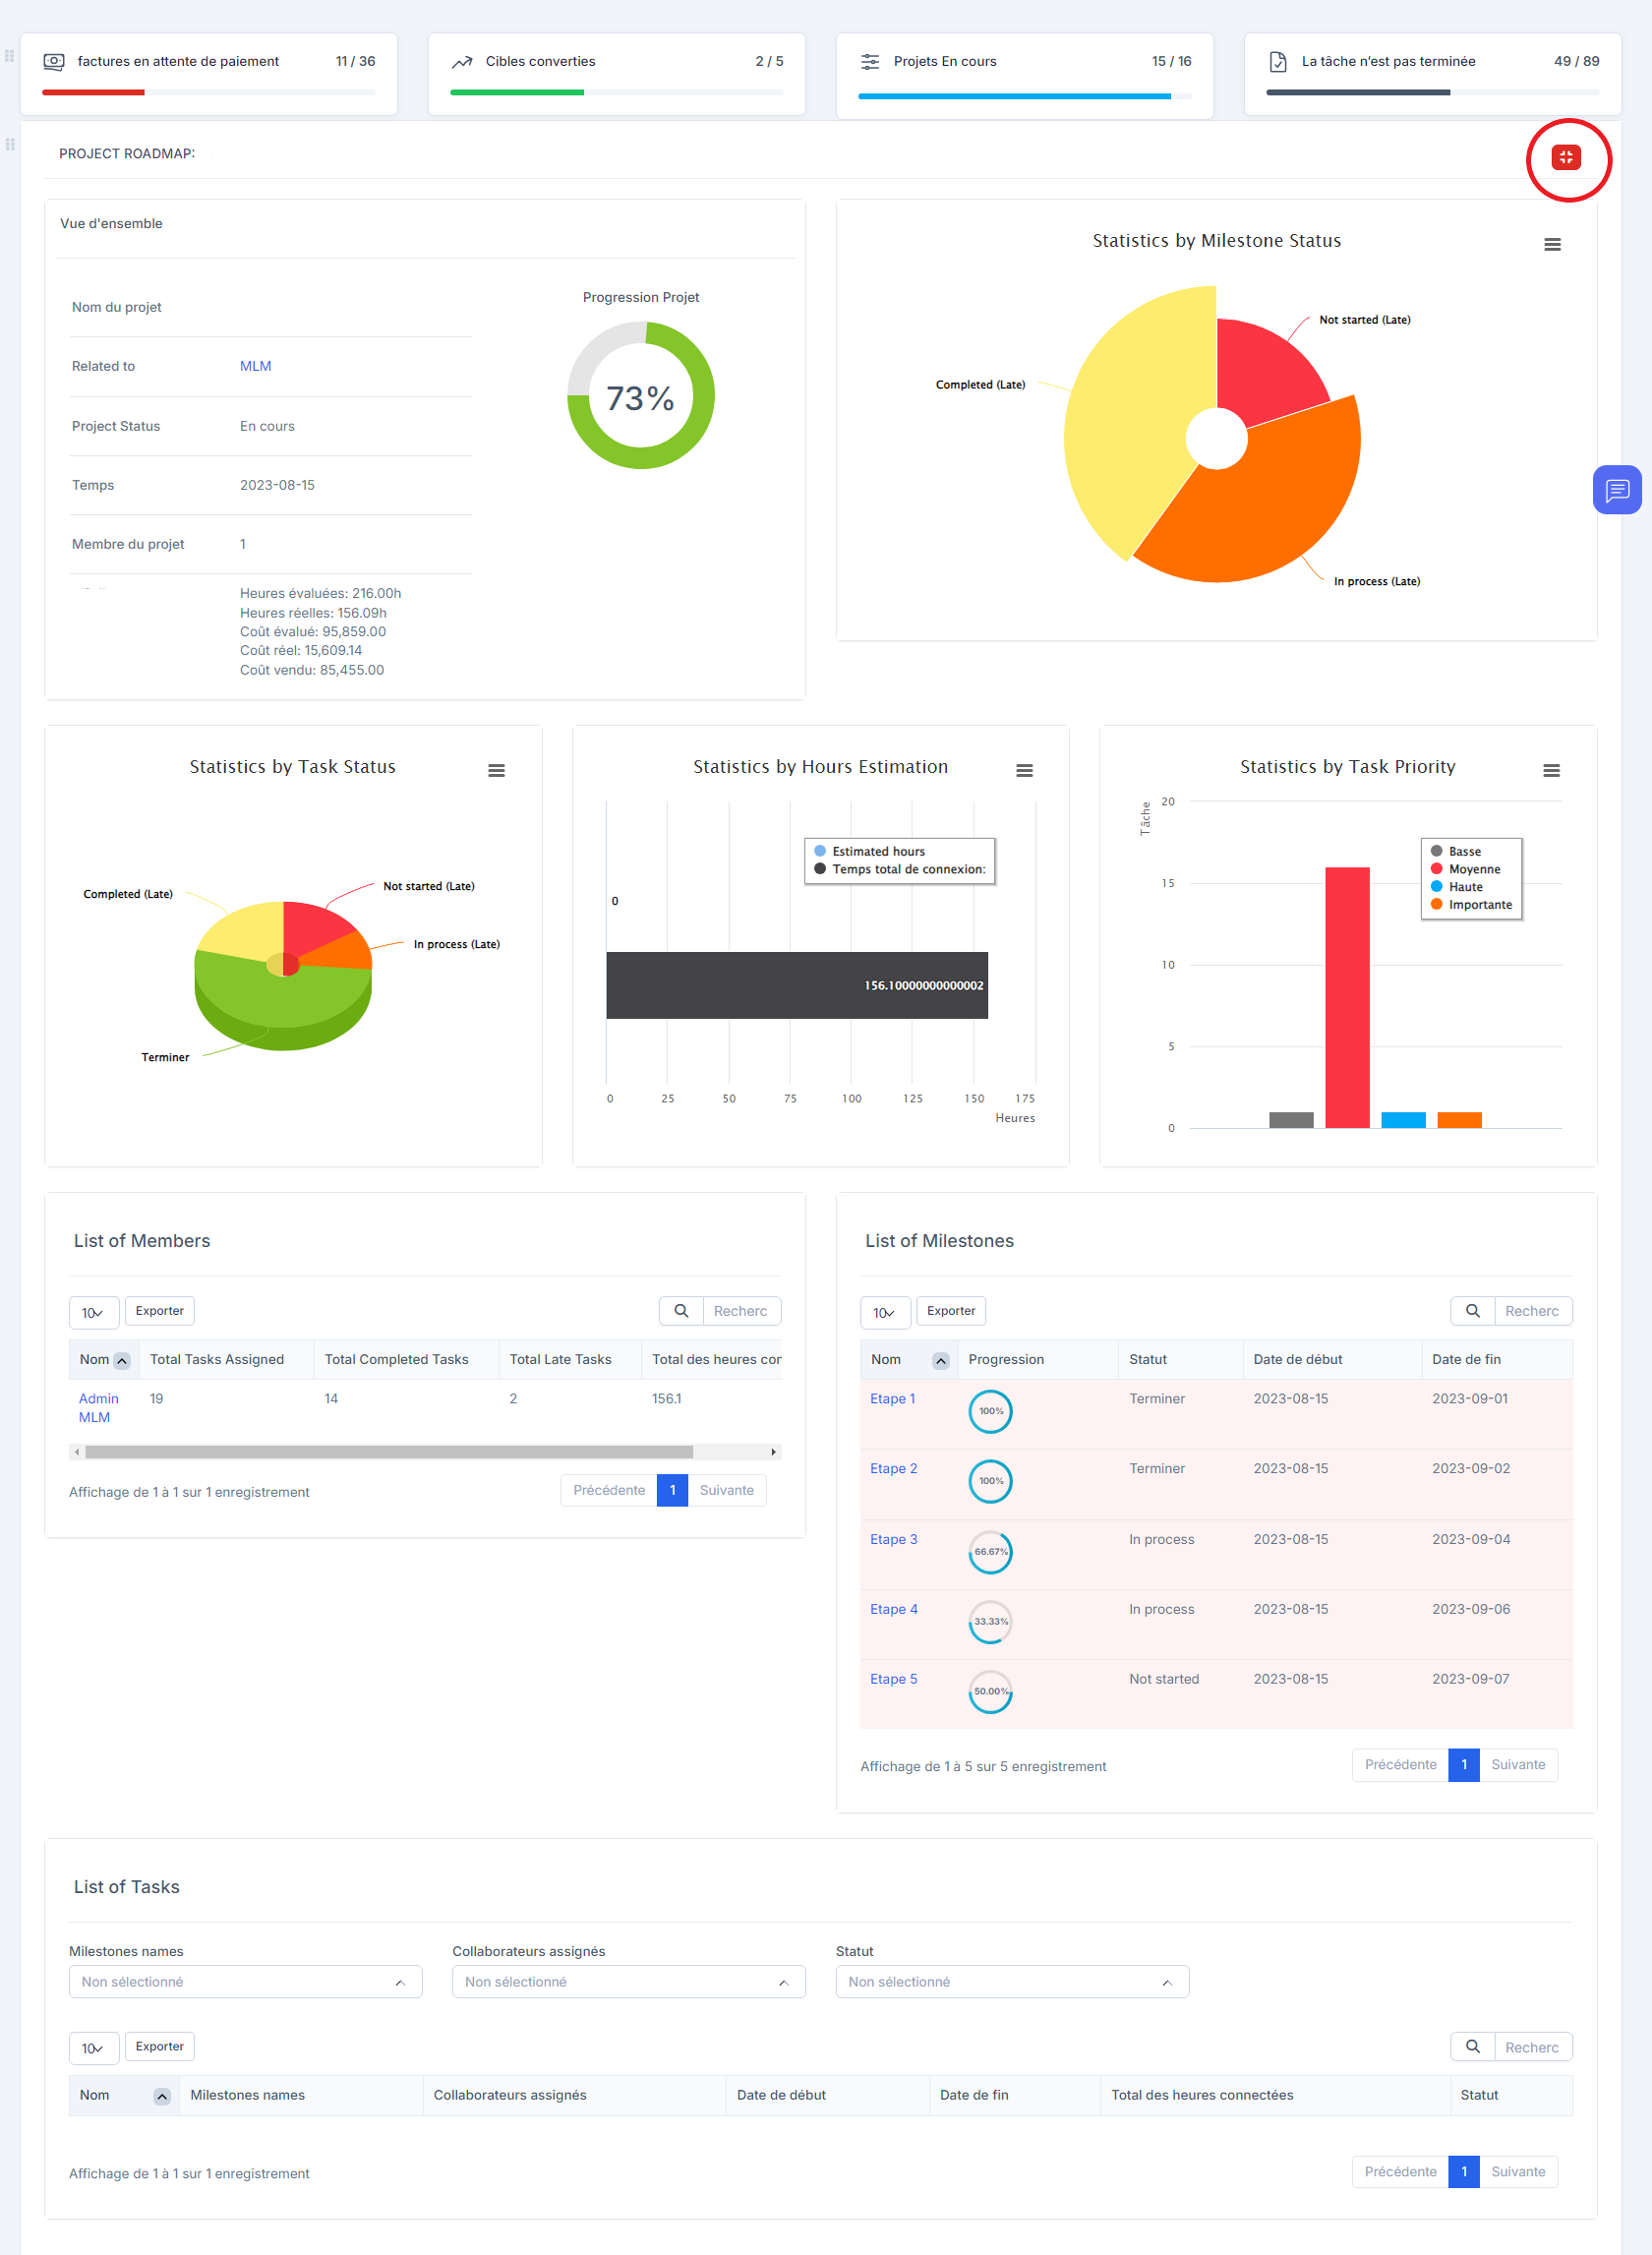Open the blue chat message widget
Viewport: 1652px width, 2255px height.
(1616, 490)
